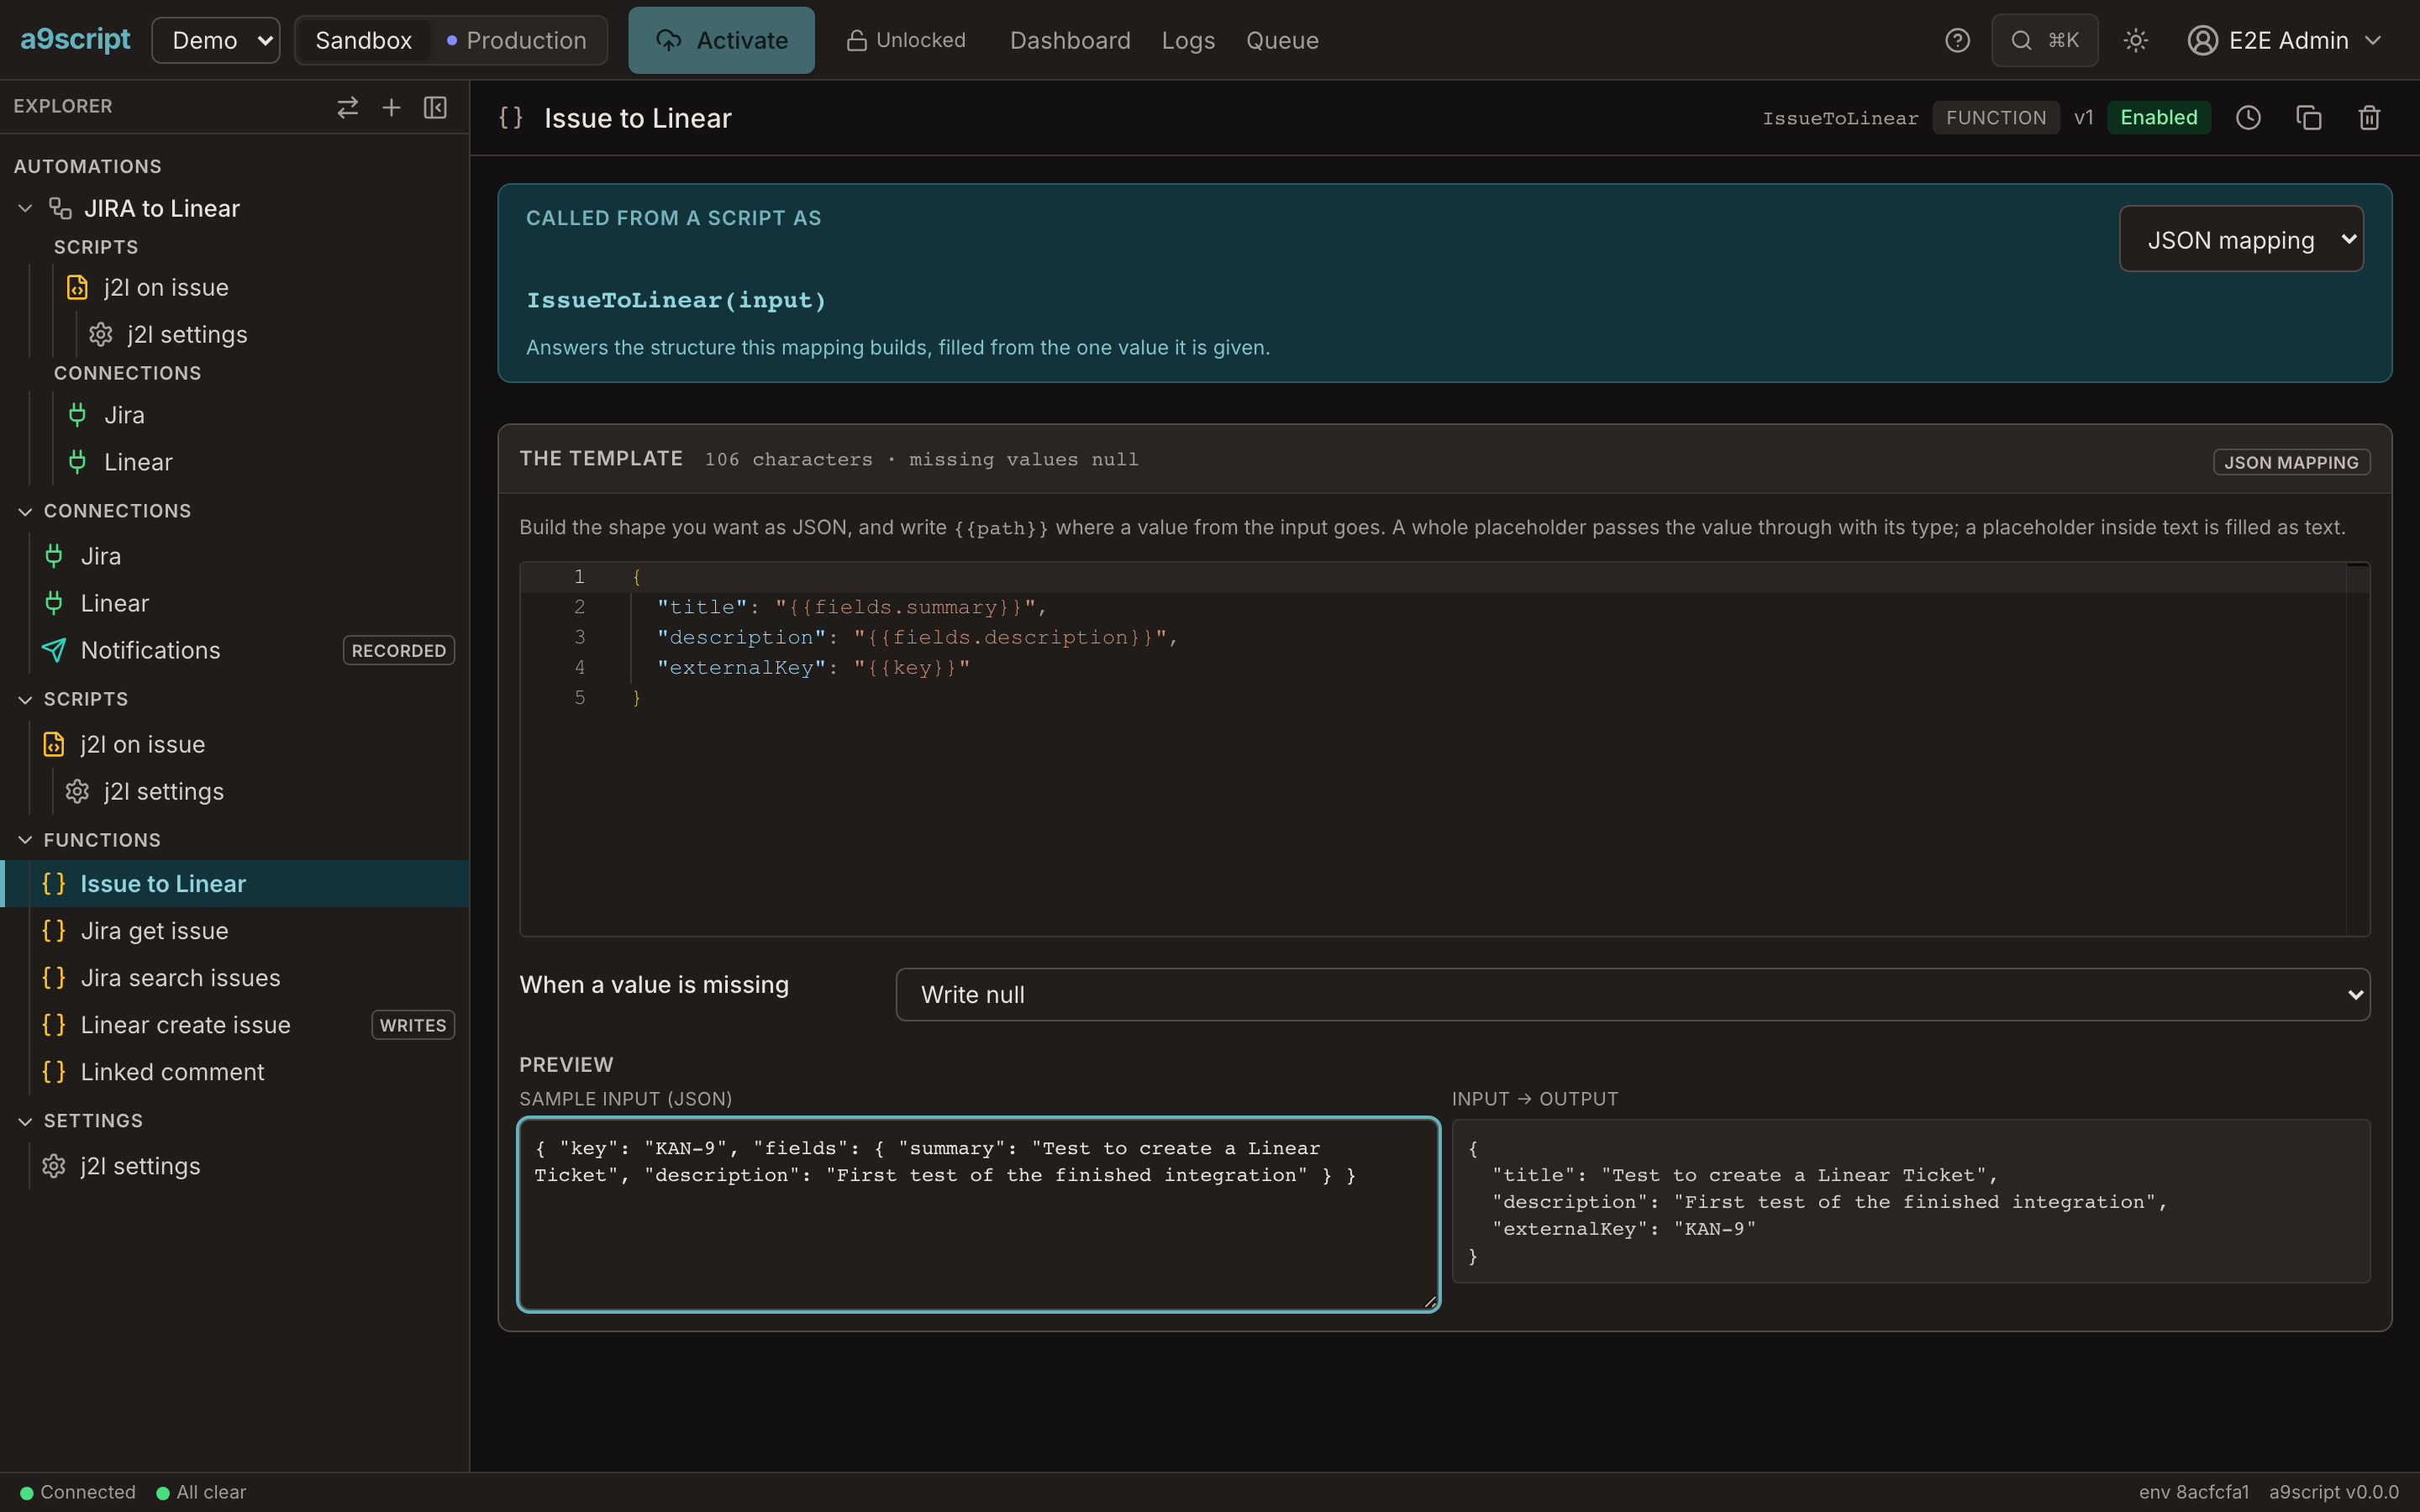Collapse the SCRIPTS section
Image resolution: width=2420 pixels, height=1512 pixels.
coord(26,699)
